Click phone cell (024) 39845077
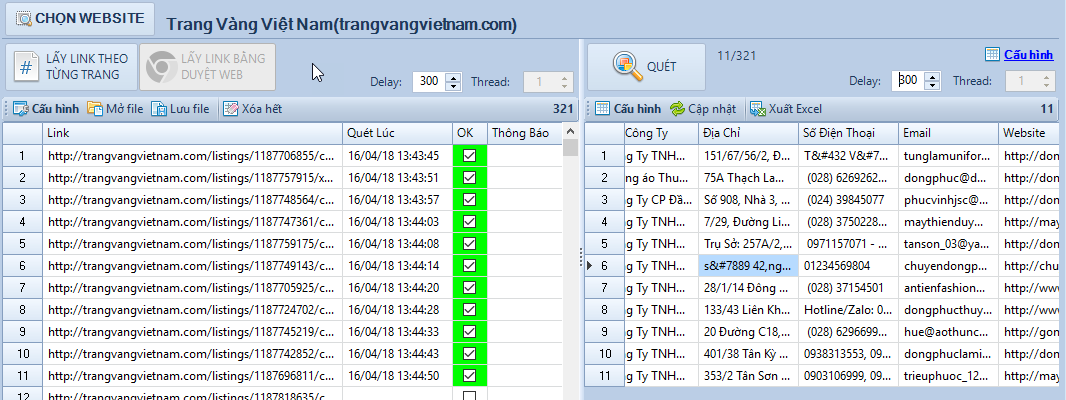This screenshot has height=400, width=1066. click(x=848, y=200)
